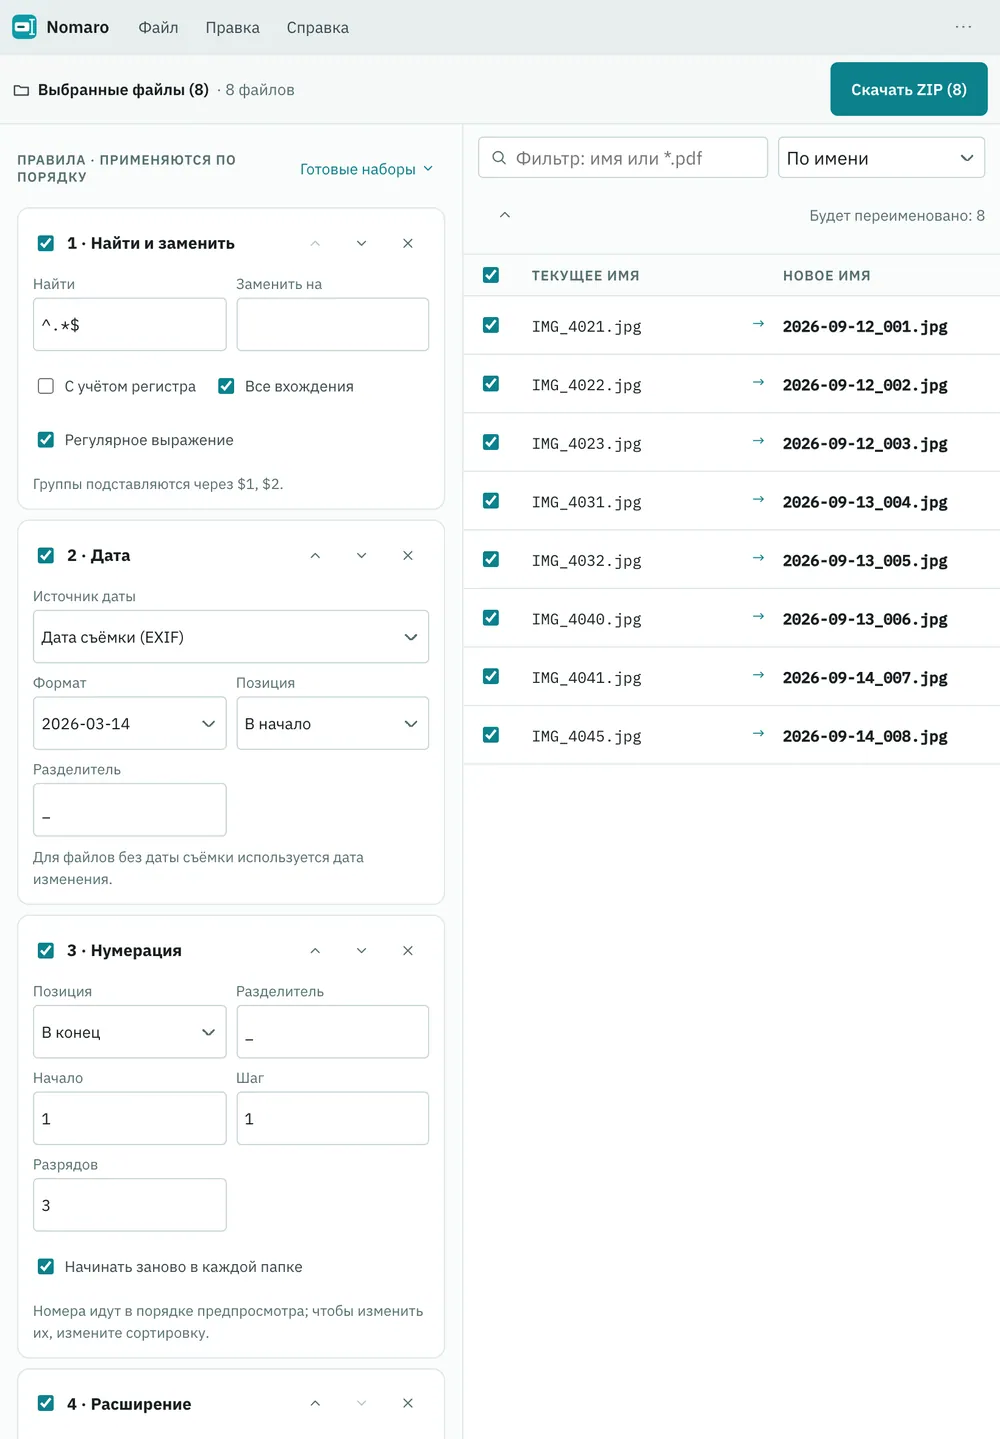This screenshot has height=1439, width=1000.
Task: Disable rule 1 Найти и заменить checkbox
Action: click(x=46, y=243)
